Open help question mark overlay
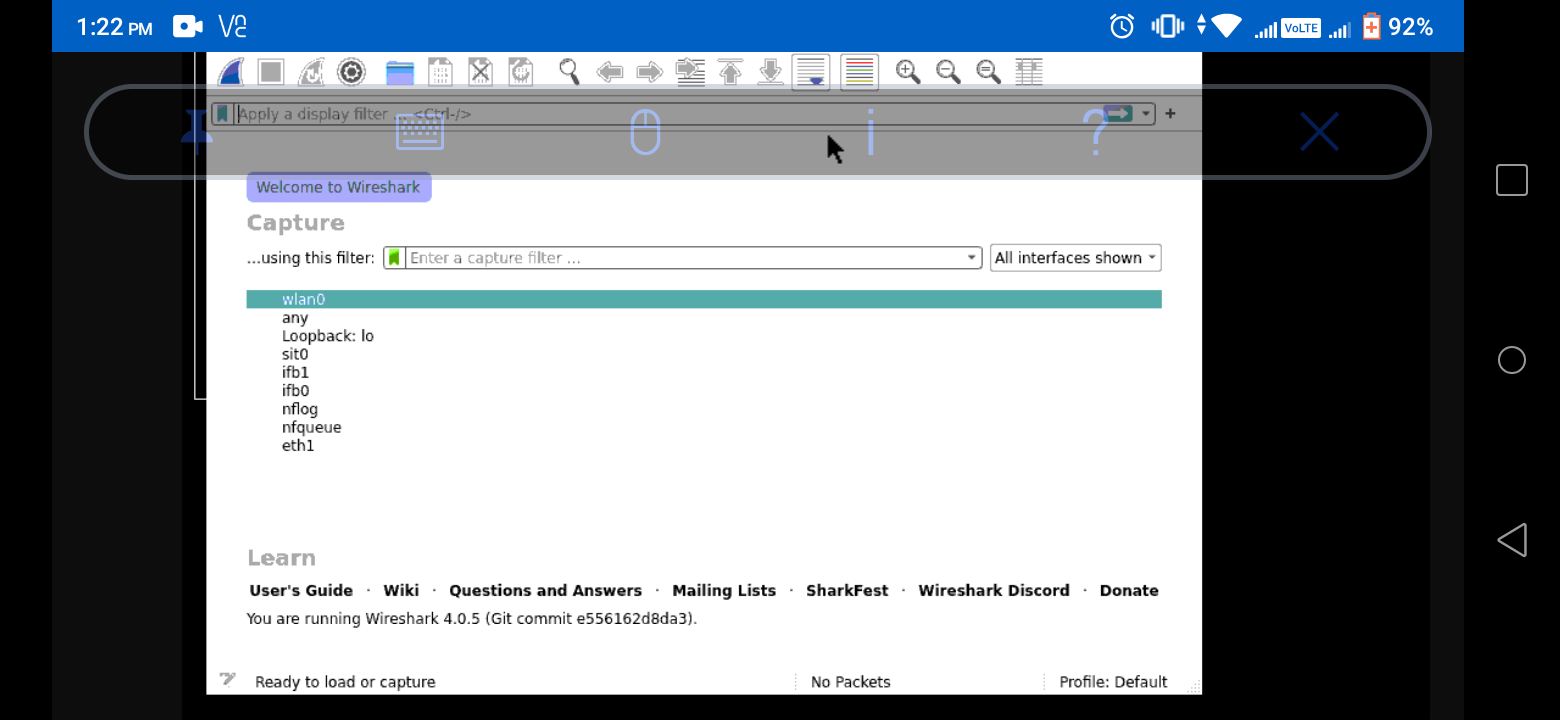The height and width of the screenshot is (720, 1560). coord(1096,132)
